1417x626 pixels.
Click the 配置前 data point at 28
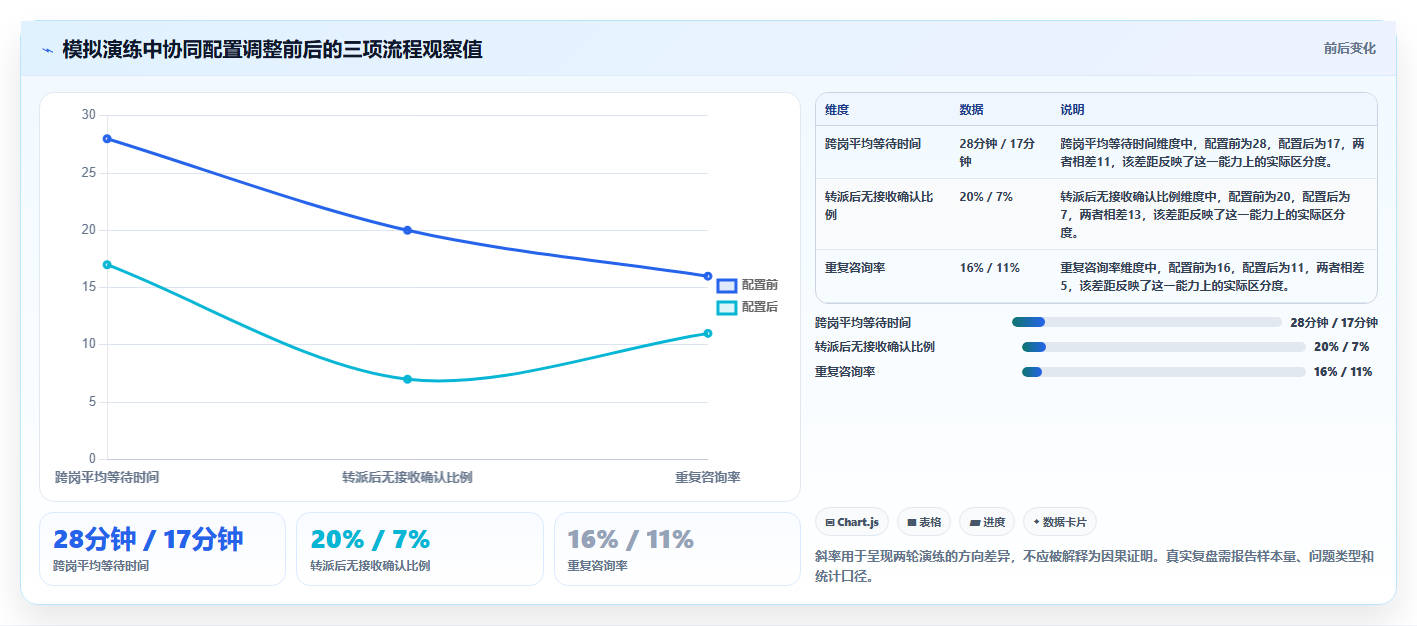(107, 138)
